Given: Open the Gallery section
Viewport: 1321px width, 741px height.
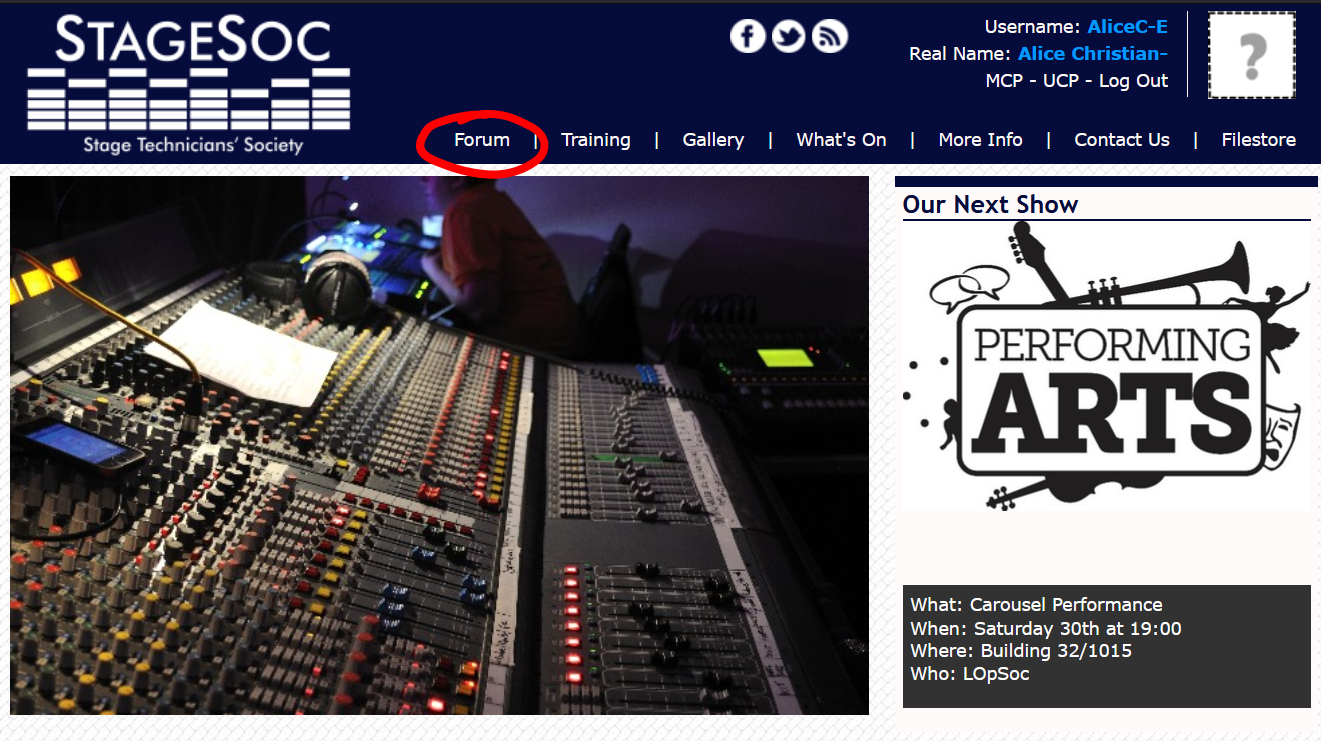Looking at the screenshot, I should pyautogui.click(x=713, y=140).
